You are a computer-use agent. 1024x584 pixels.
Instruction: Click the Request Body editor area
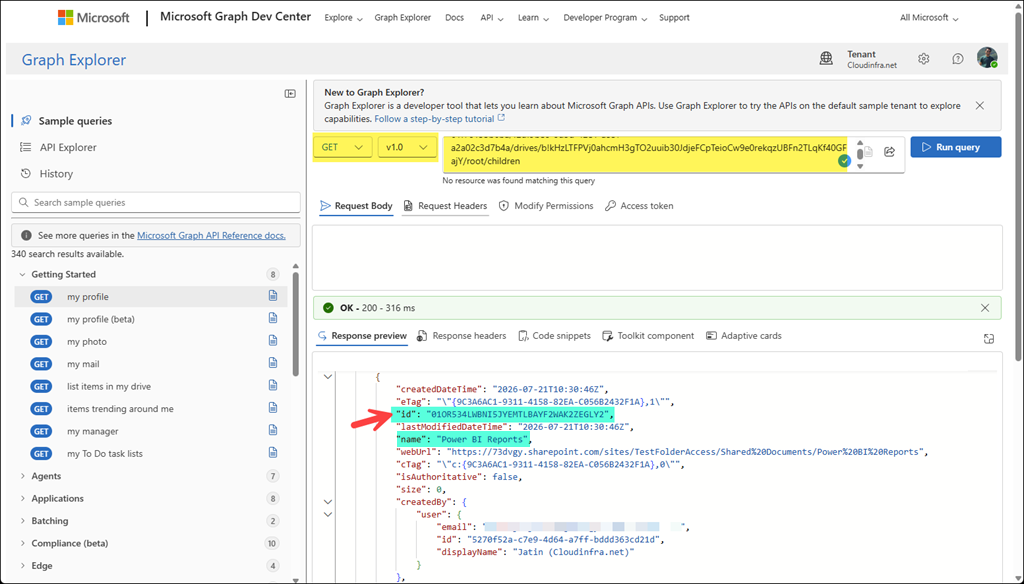657,257
